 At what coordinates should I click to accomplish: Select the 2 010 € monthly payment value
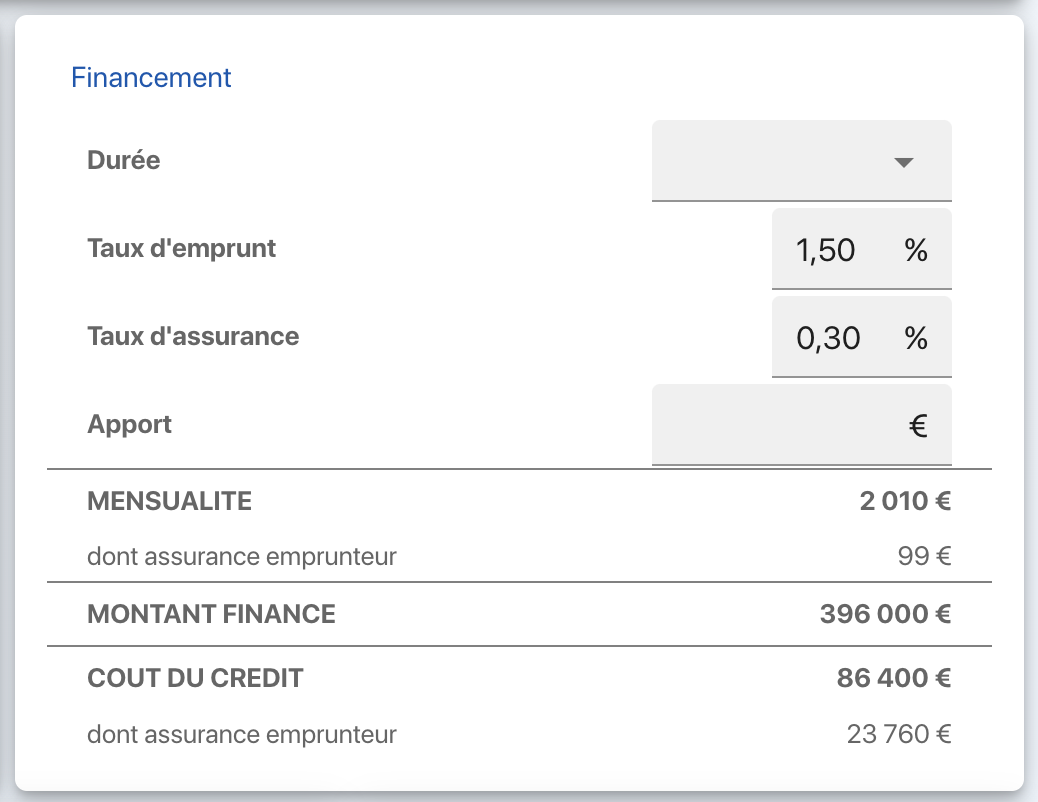(x=904, y=501)
